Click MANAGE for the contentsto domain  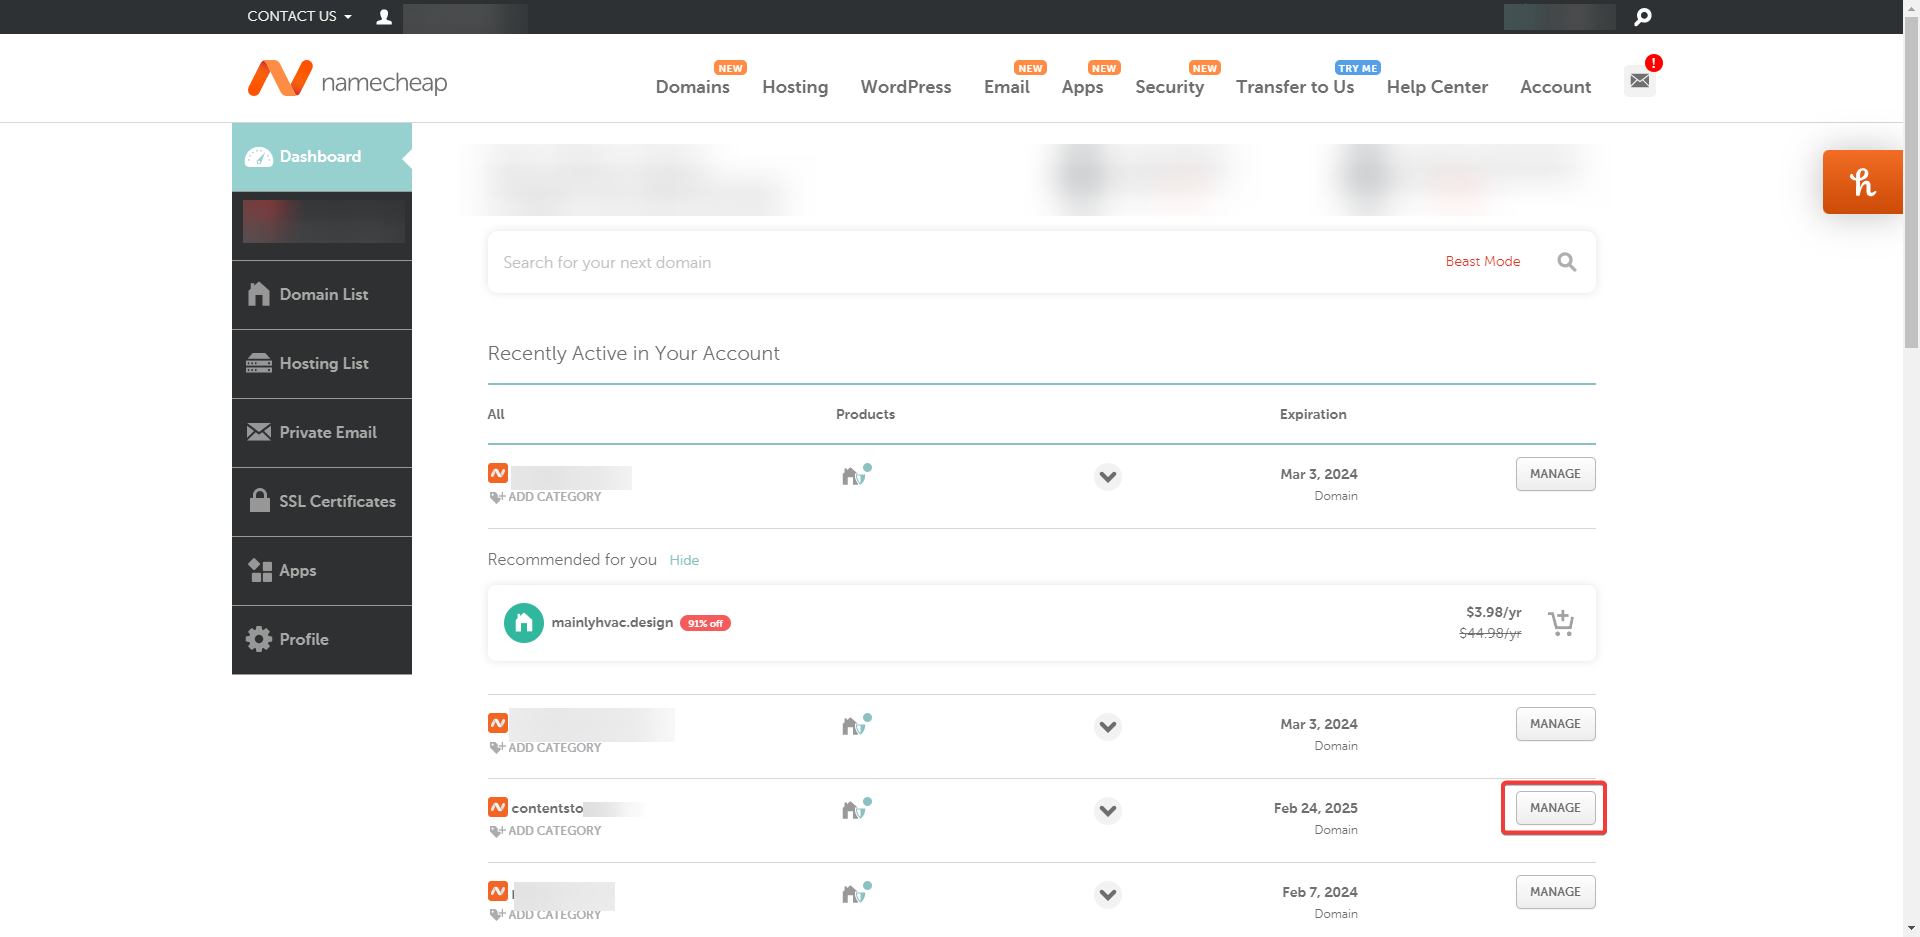(x=1555, y=808)
